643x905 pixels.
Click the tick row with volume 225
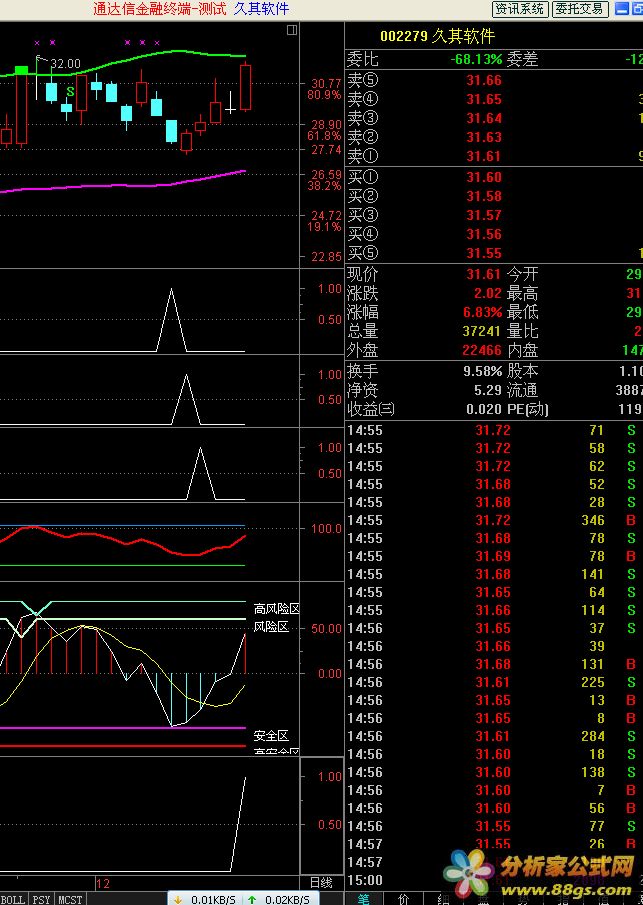494,683
